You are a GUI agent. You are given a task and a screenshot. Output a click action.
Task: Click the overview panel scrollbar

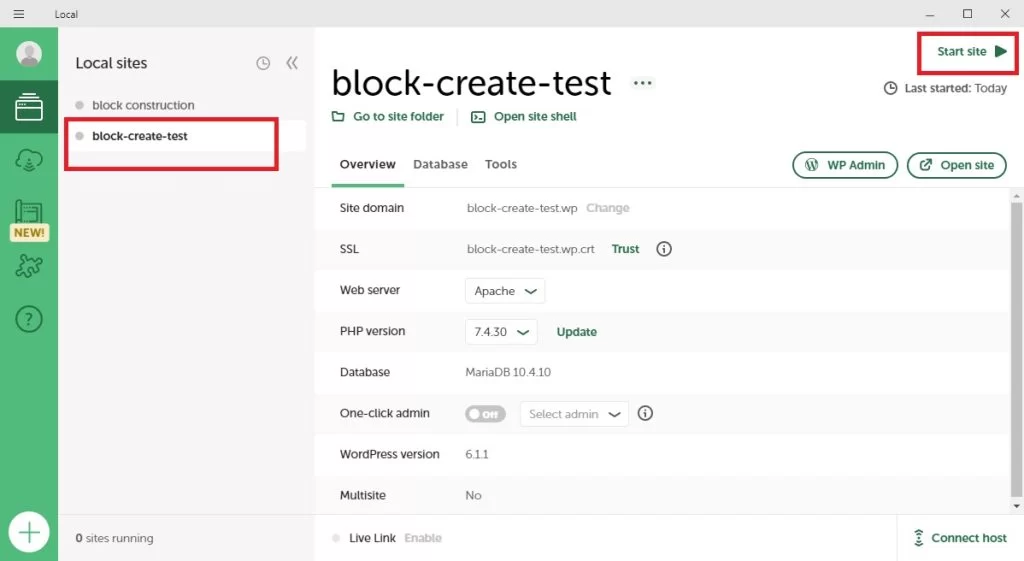[x=1016, y=349]
